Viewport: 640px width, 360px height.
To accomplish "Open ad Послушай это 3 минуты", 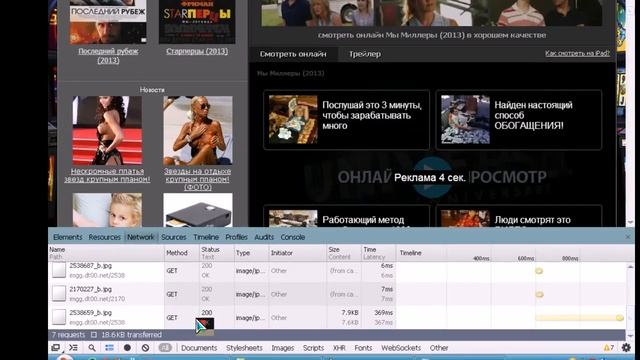I will 347,120.
